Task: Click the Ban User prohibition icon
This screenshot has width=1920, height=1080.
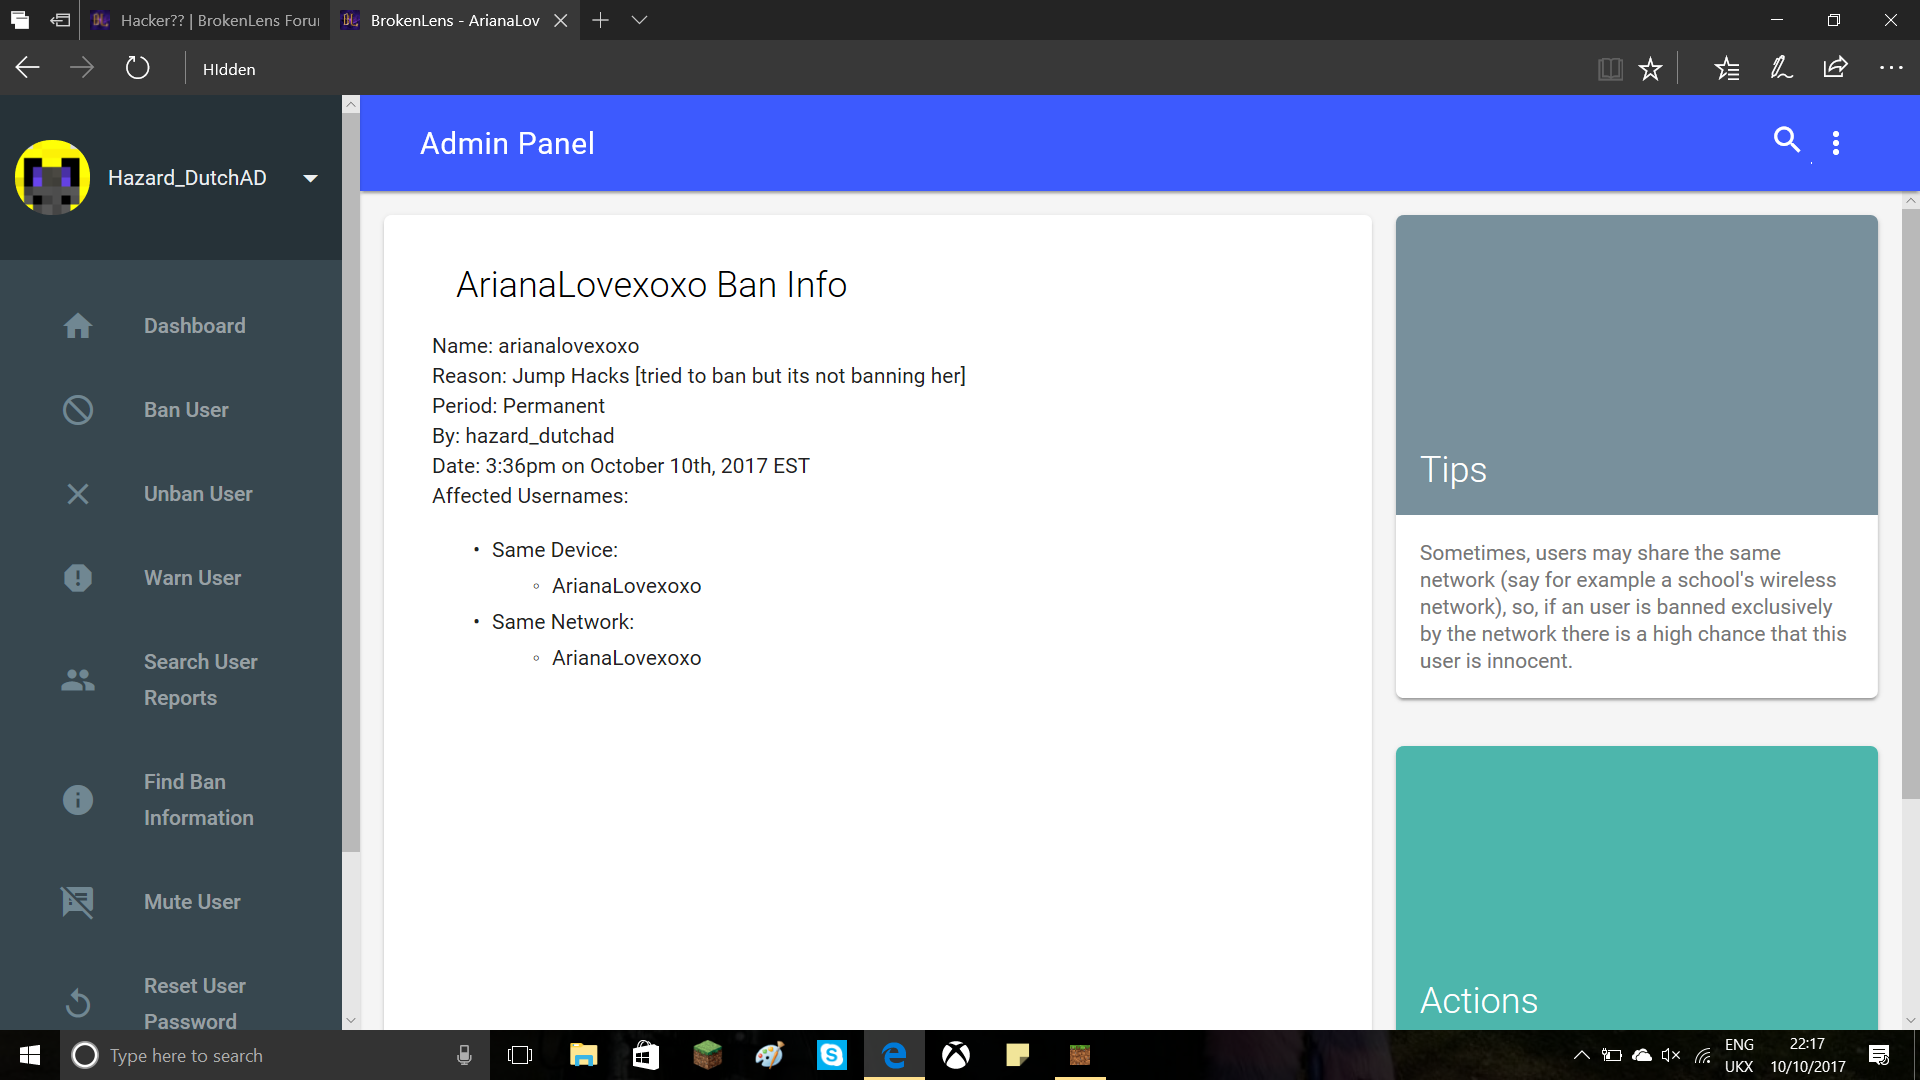Action: (78, 410)
